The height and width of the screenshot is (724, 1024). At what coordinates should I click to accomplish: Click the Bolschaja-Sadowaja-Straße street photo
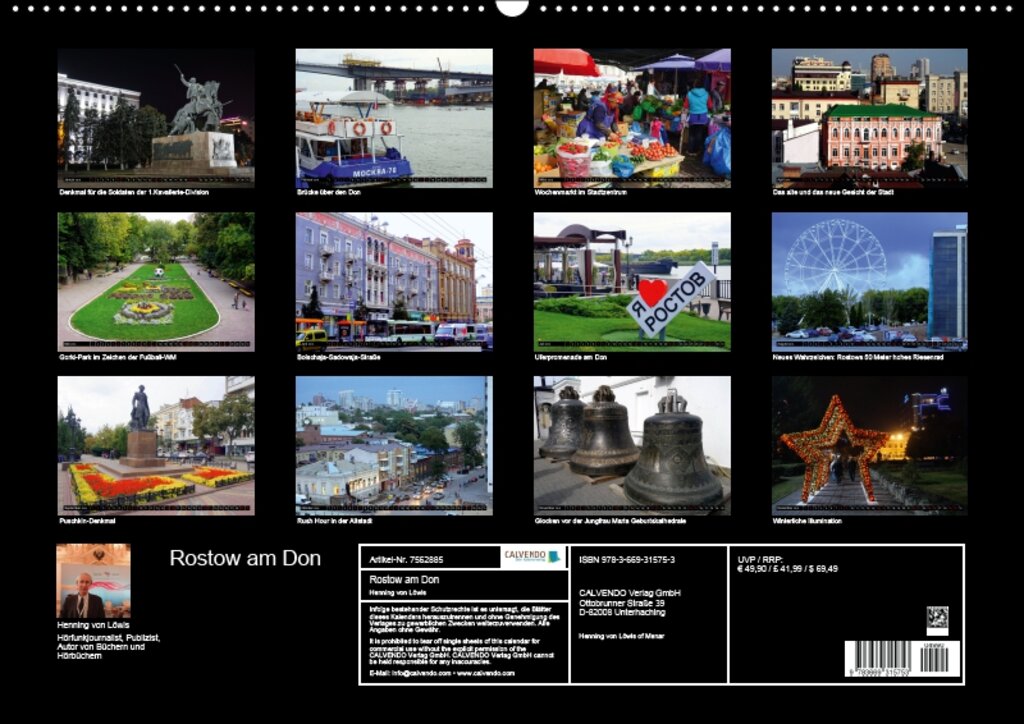coord(394,281)
